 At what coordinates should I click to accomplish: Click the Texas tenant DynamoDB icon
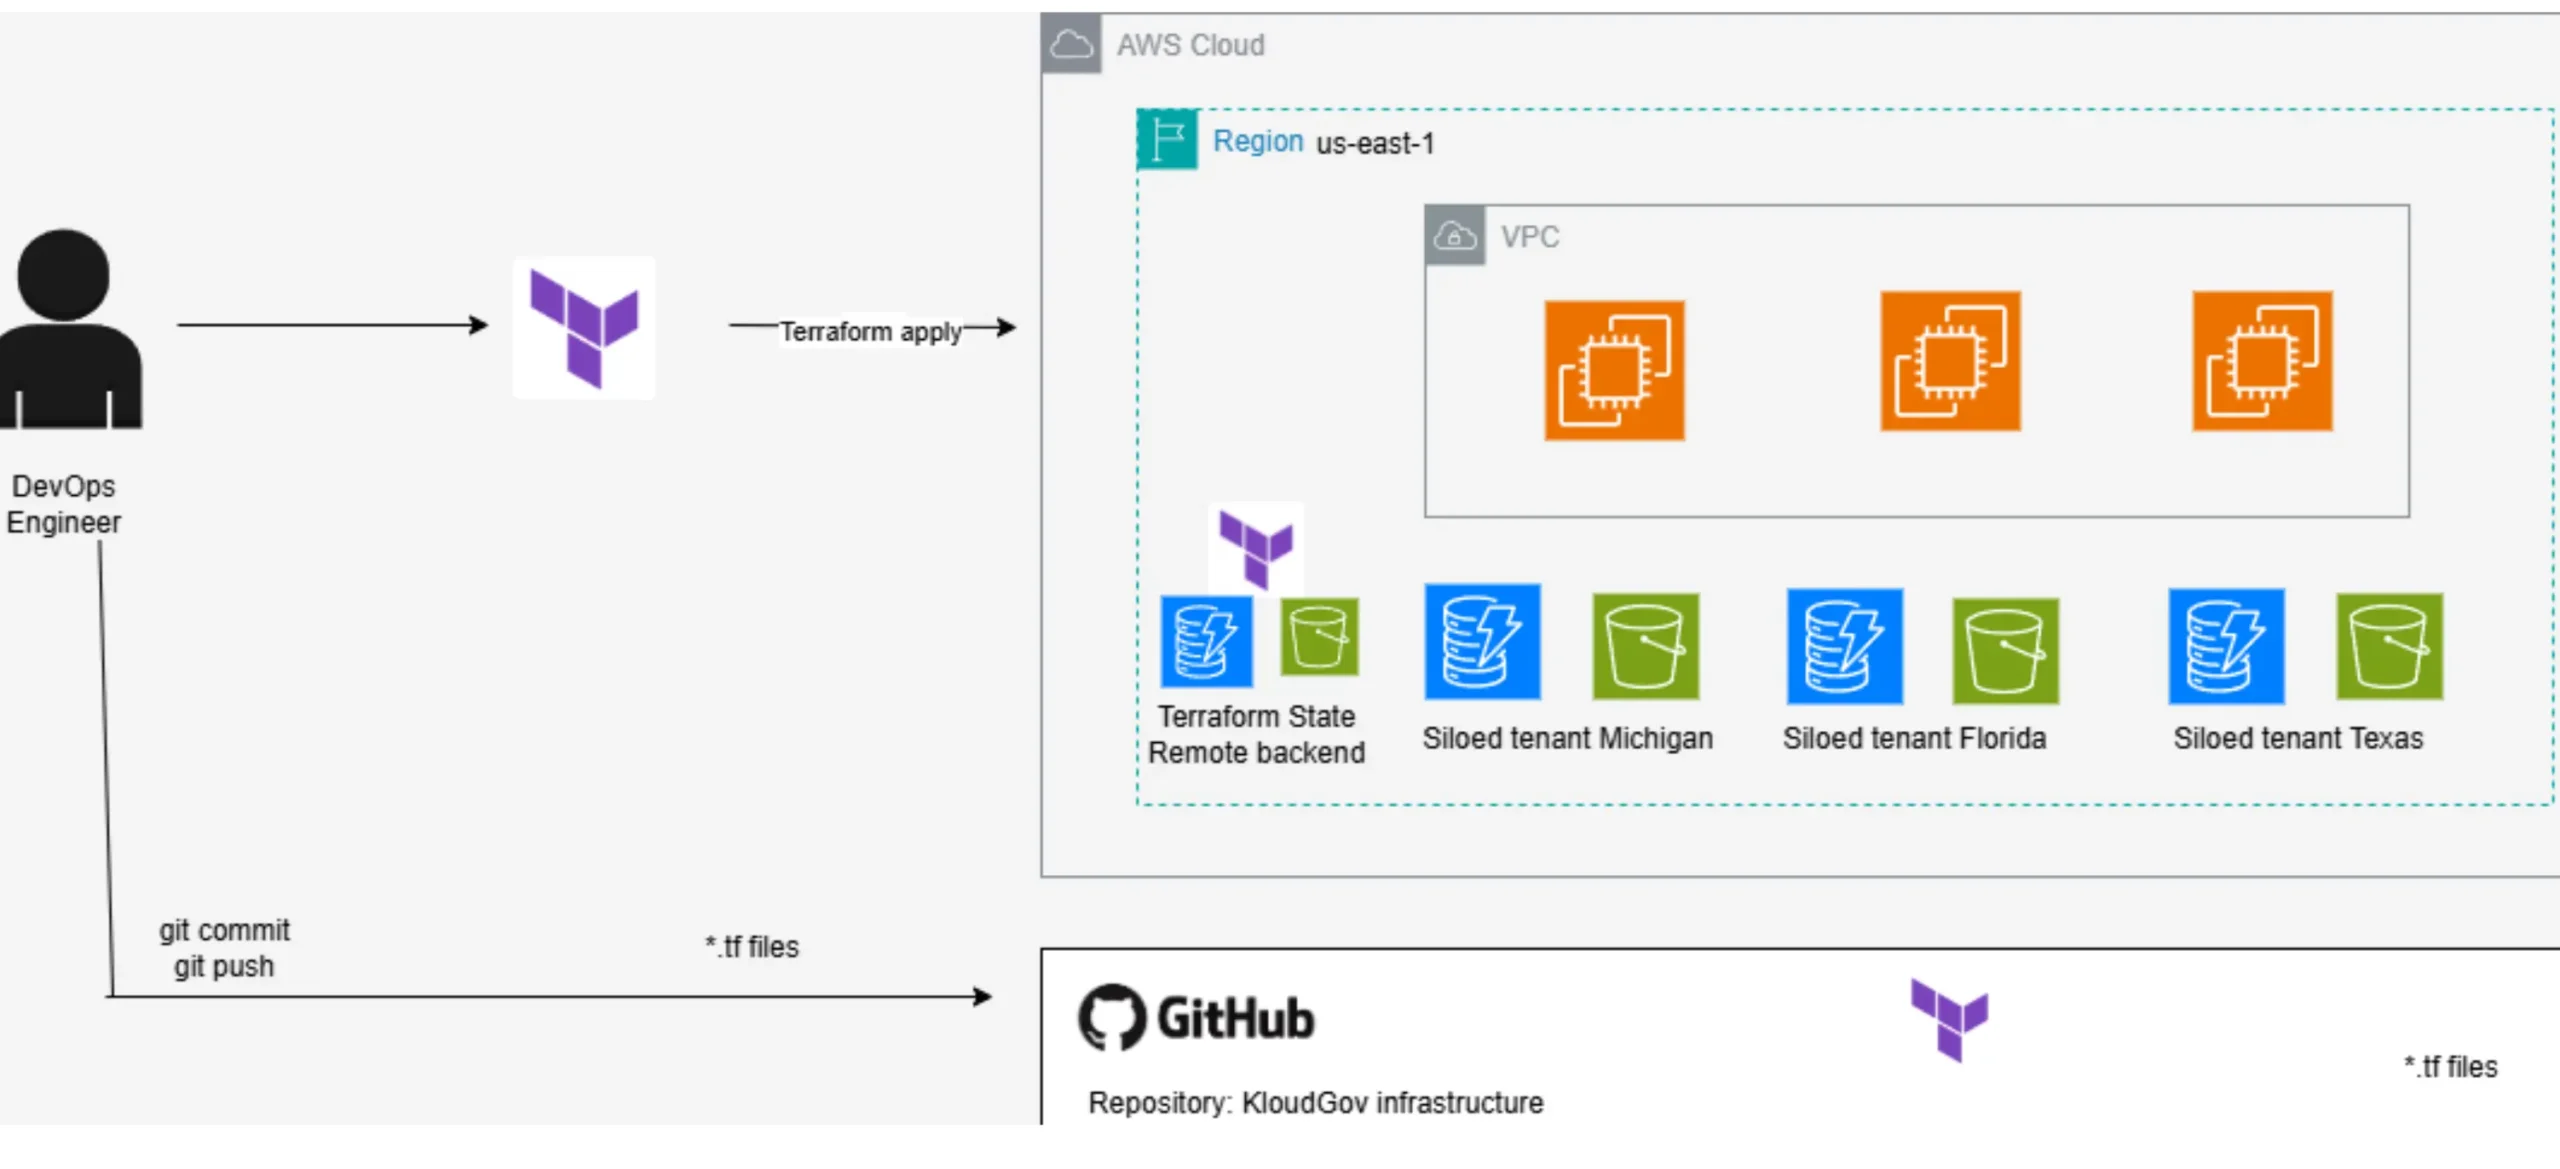[2226, 646]
